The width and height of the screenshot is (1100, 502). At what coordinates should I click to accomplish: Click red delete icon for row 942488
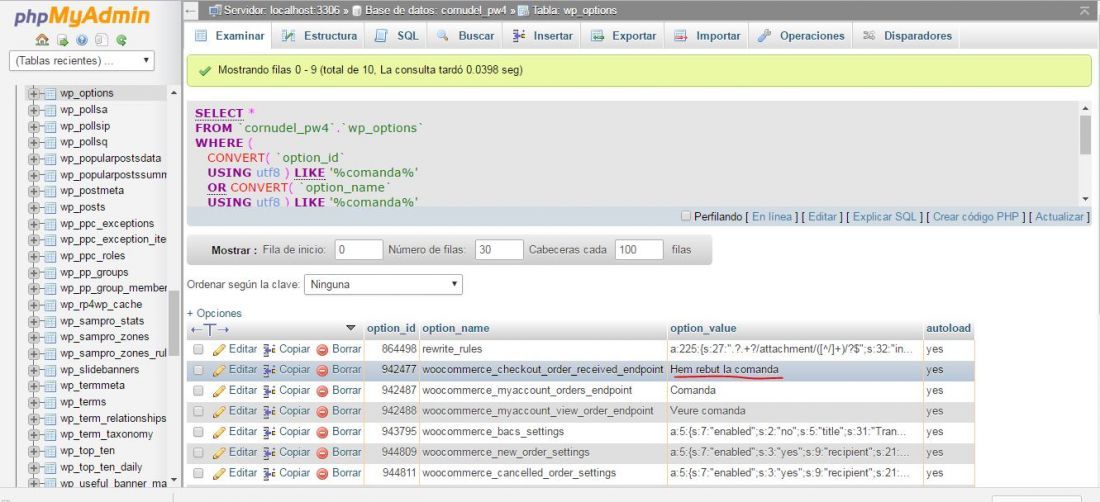[322, 411]
